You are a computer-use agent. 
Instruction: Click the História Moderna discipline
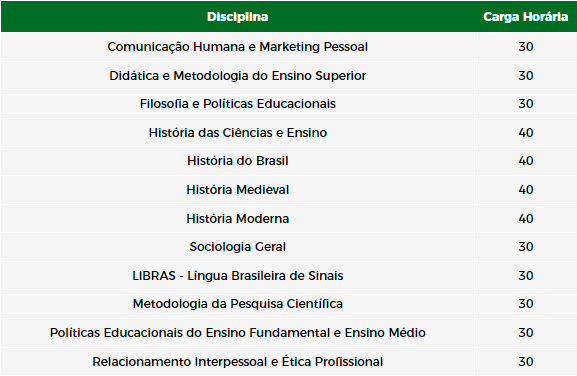tap(237, 219)
